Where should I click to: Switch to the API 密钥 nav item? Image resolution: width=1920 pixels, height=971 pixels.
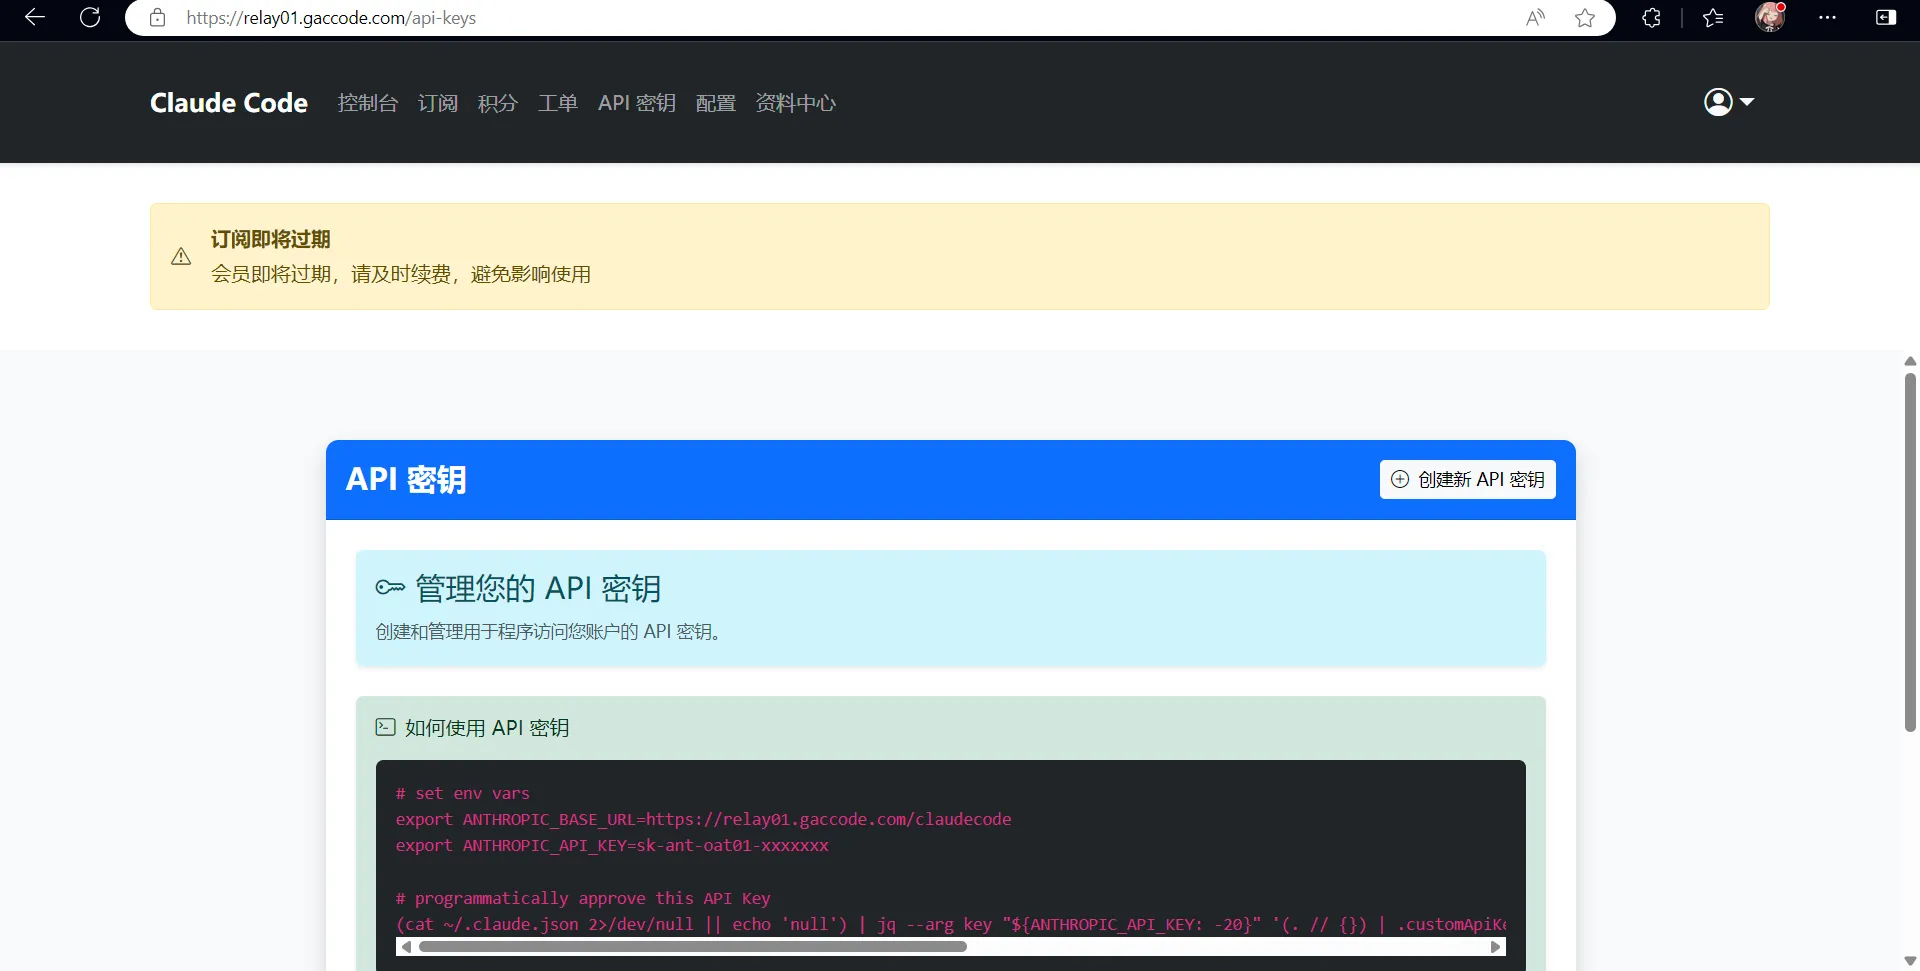click(x=637, y=103)
